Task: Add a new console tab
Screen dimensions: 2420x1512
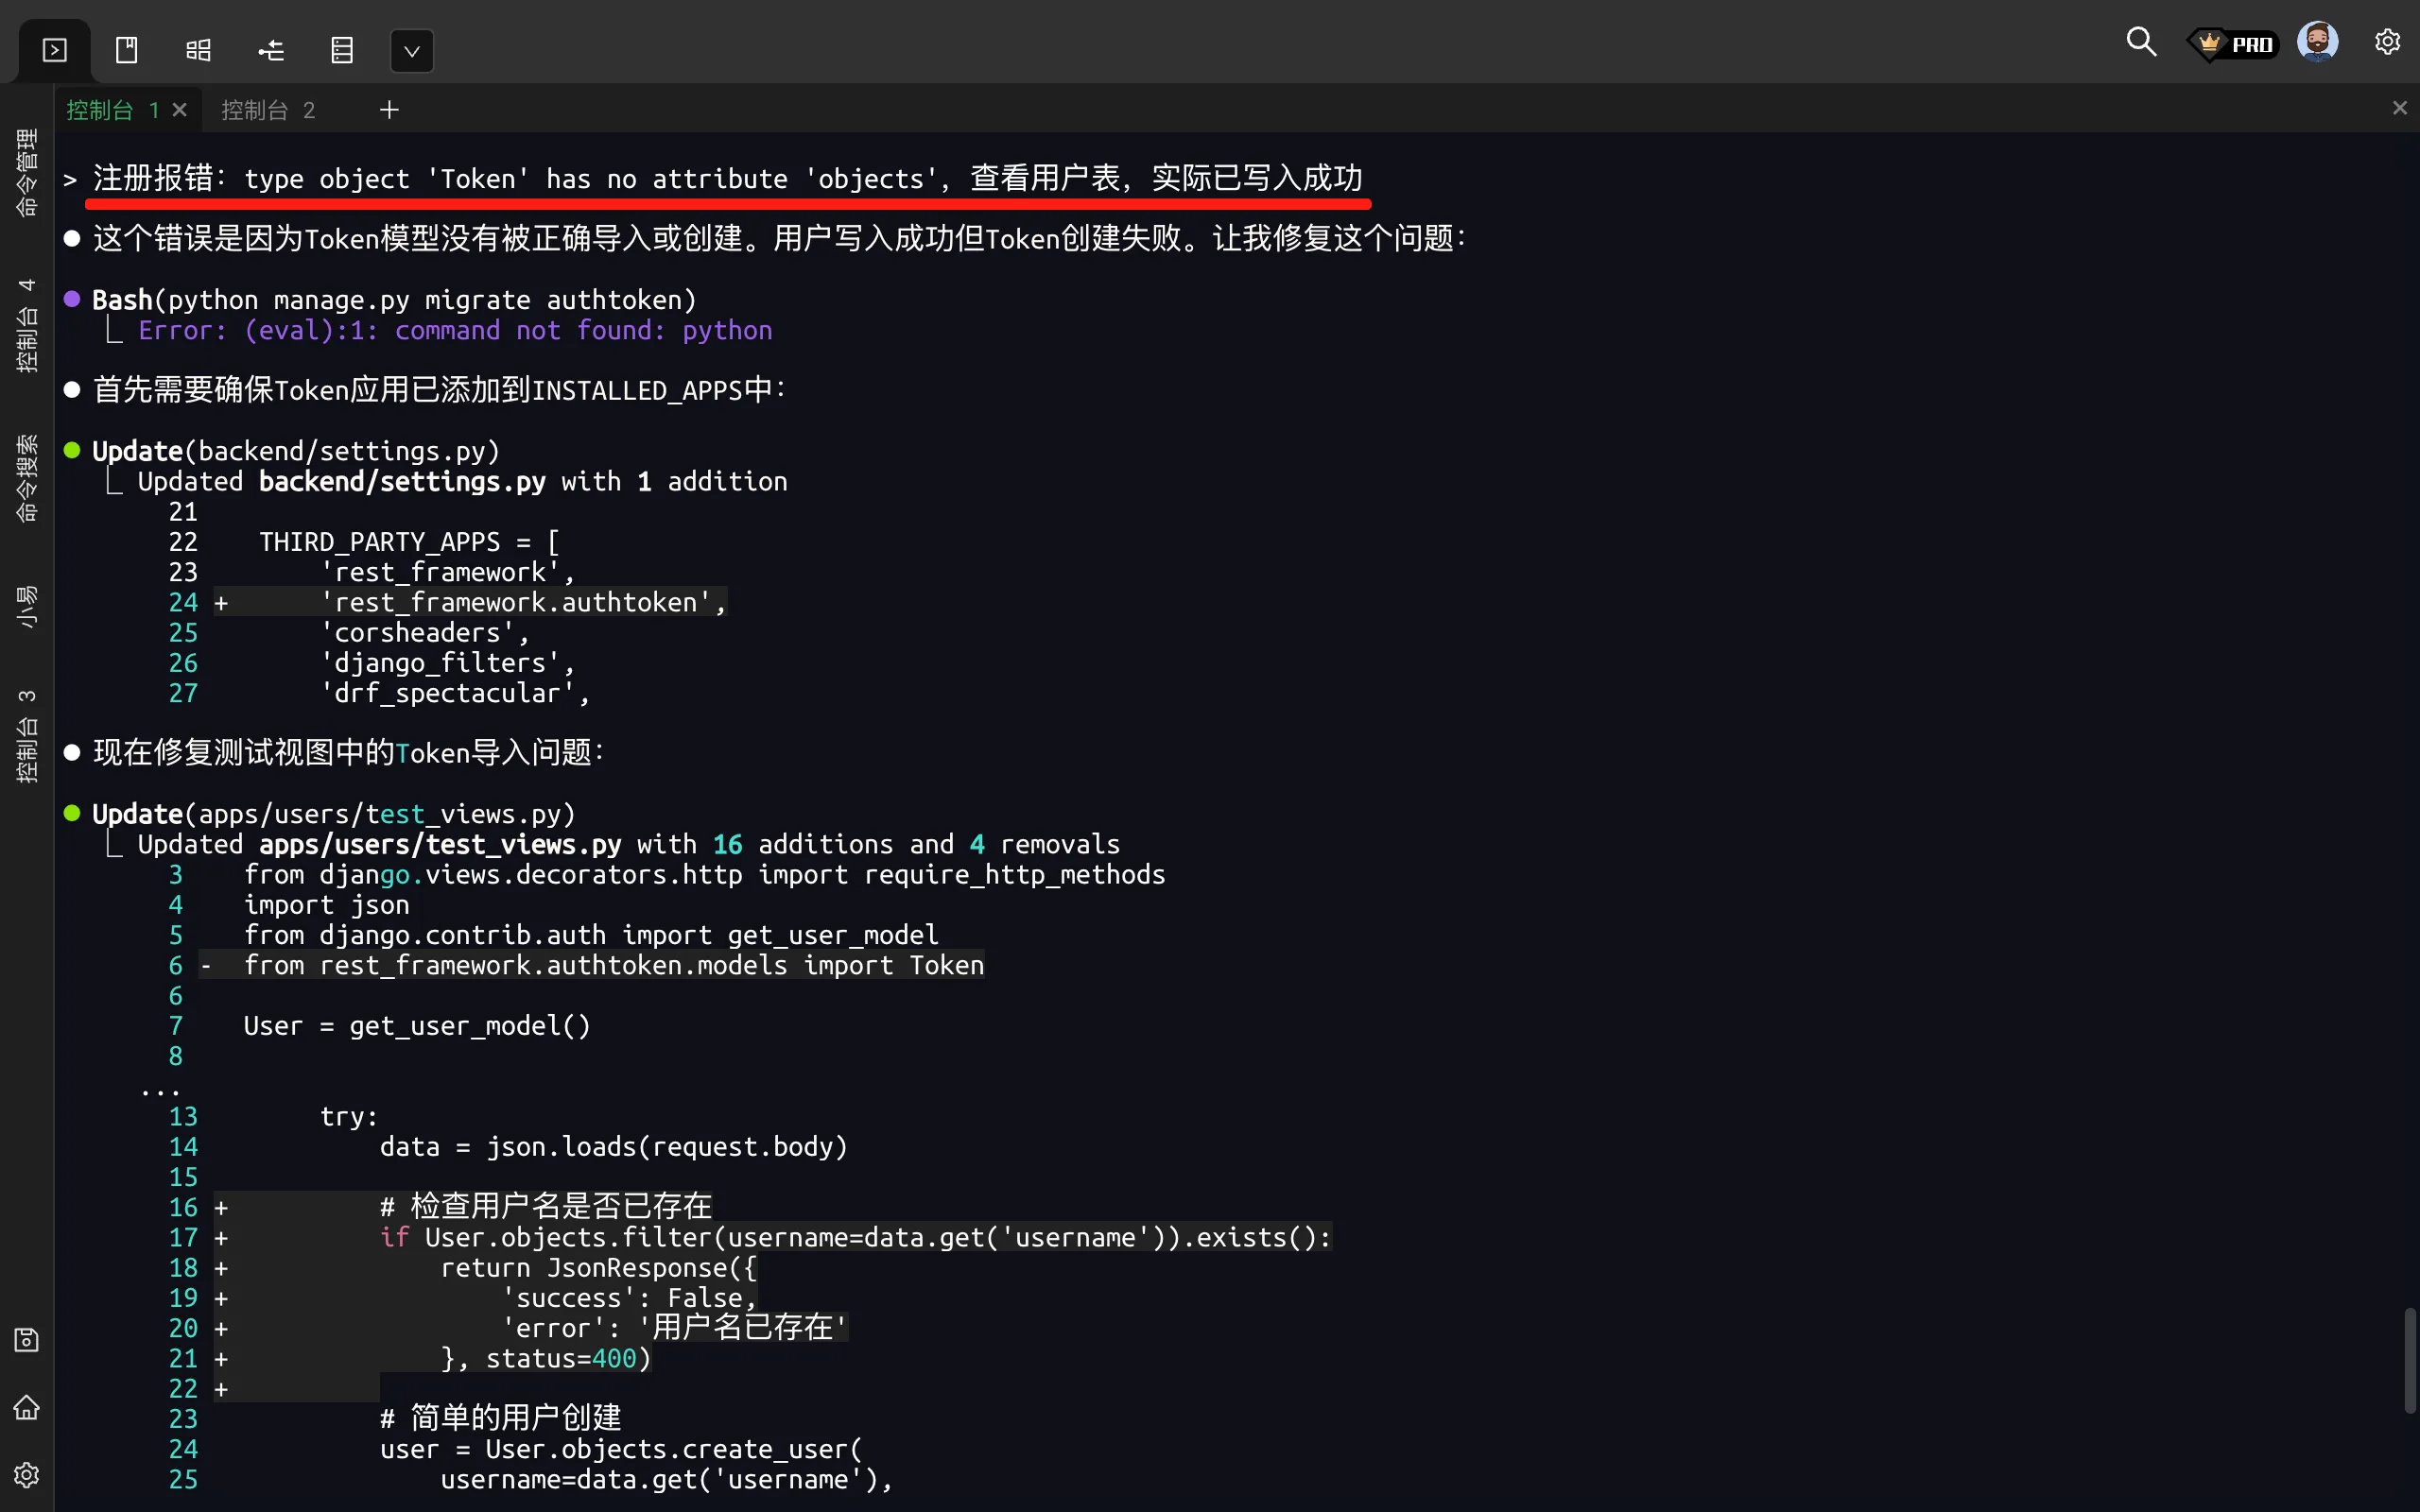Action: 389,110
